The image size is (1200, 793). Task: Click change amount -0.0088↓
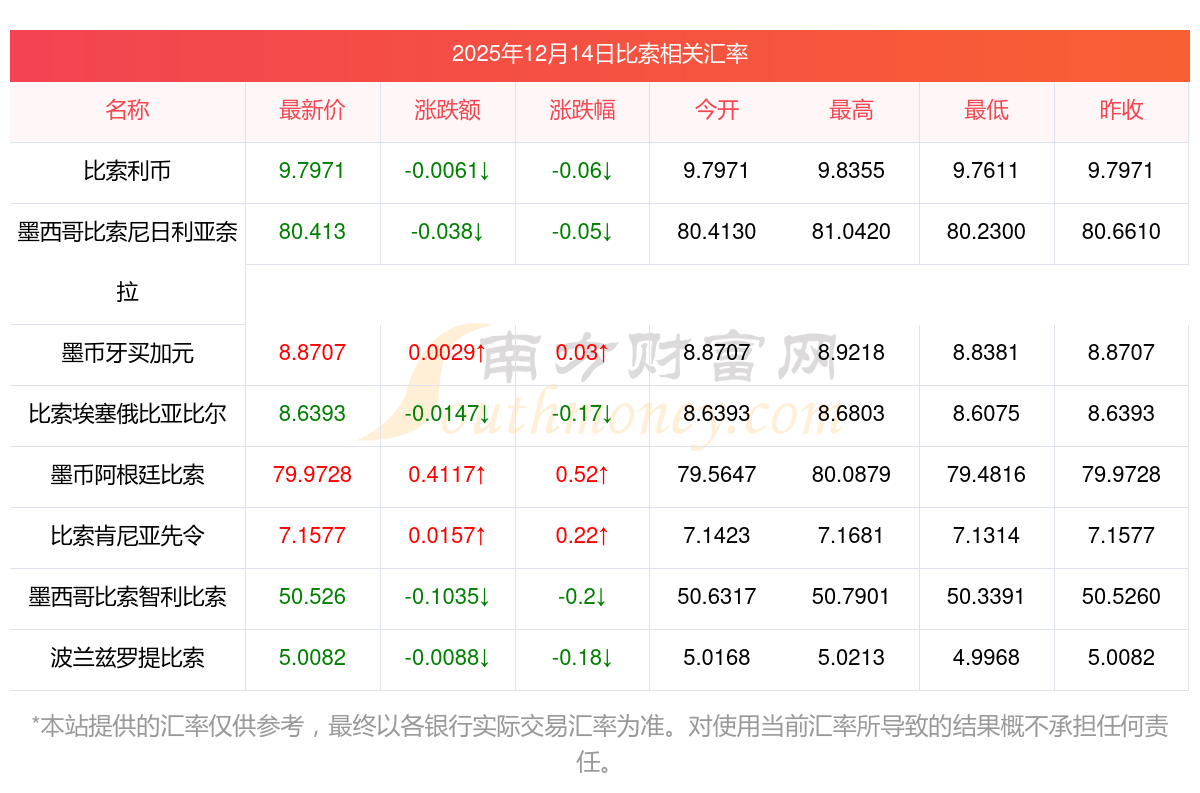(x=447, y=658)
